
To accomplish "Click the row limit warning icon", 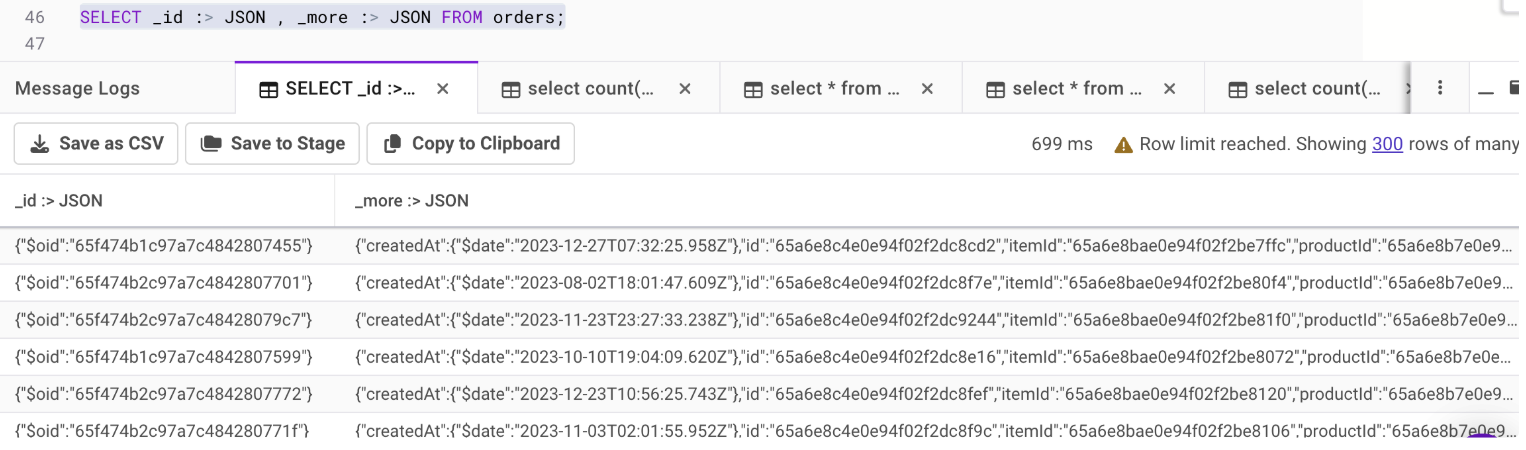I will point(1123,144).
